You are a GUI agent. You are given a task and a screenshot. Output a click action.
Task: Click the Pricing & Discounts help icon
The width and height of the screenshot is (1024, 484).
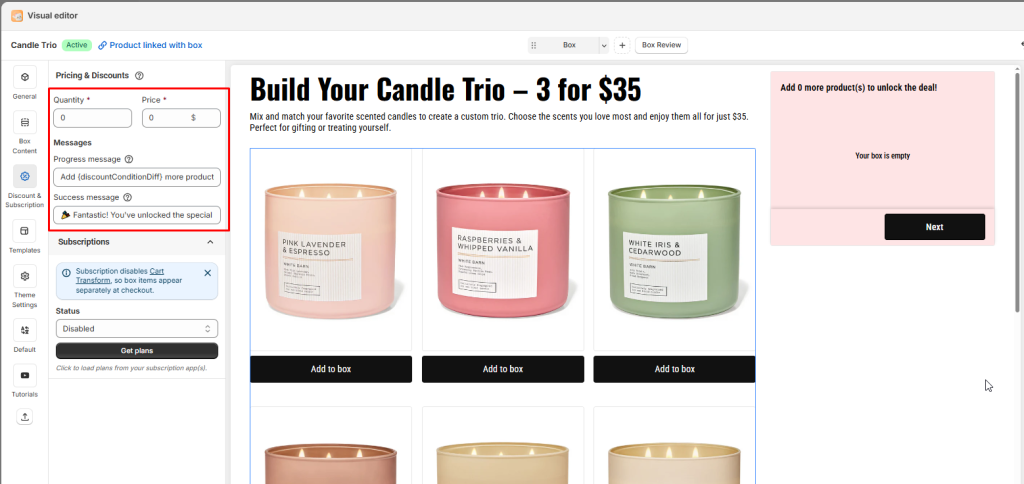[x=139, y=76]
